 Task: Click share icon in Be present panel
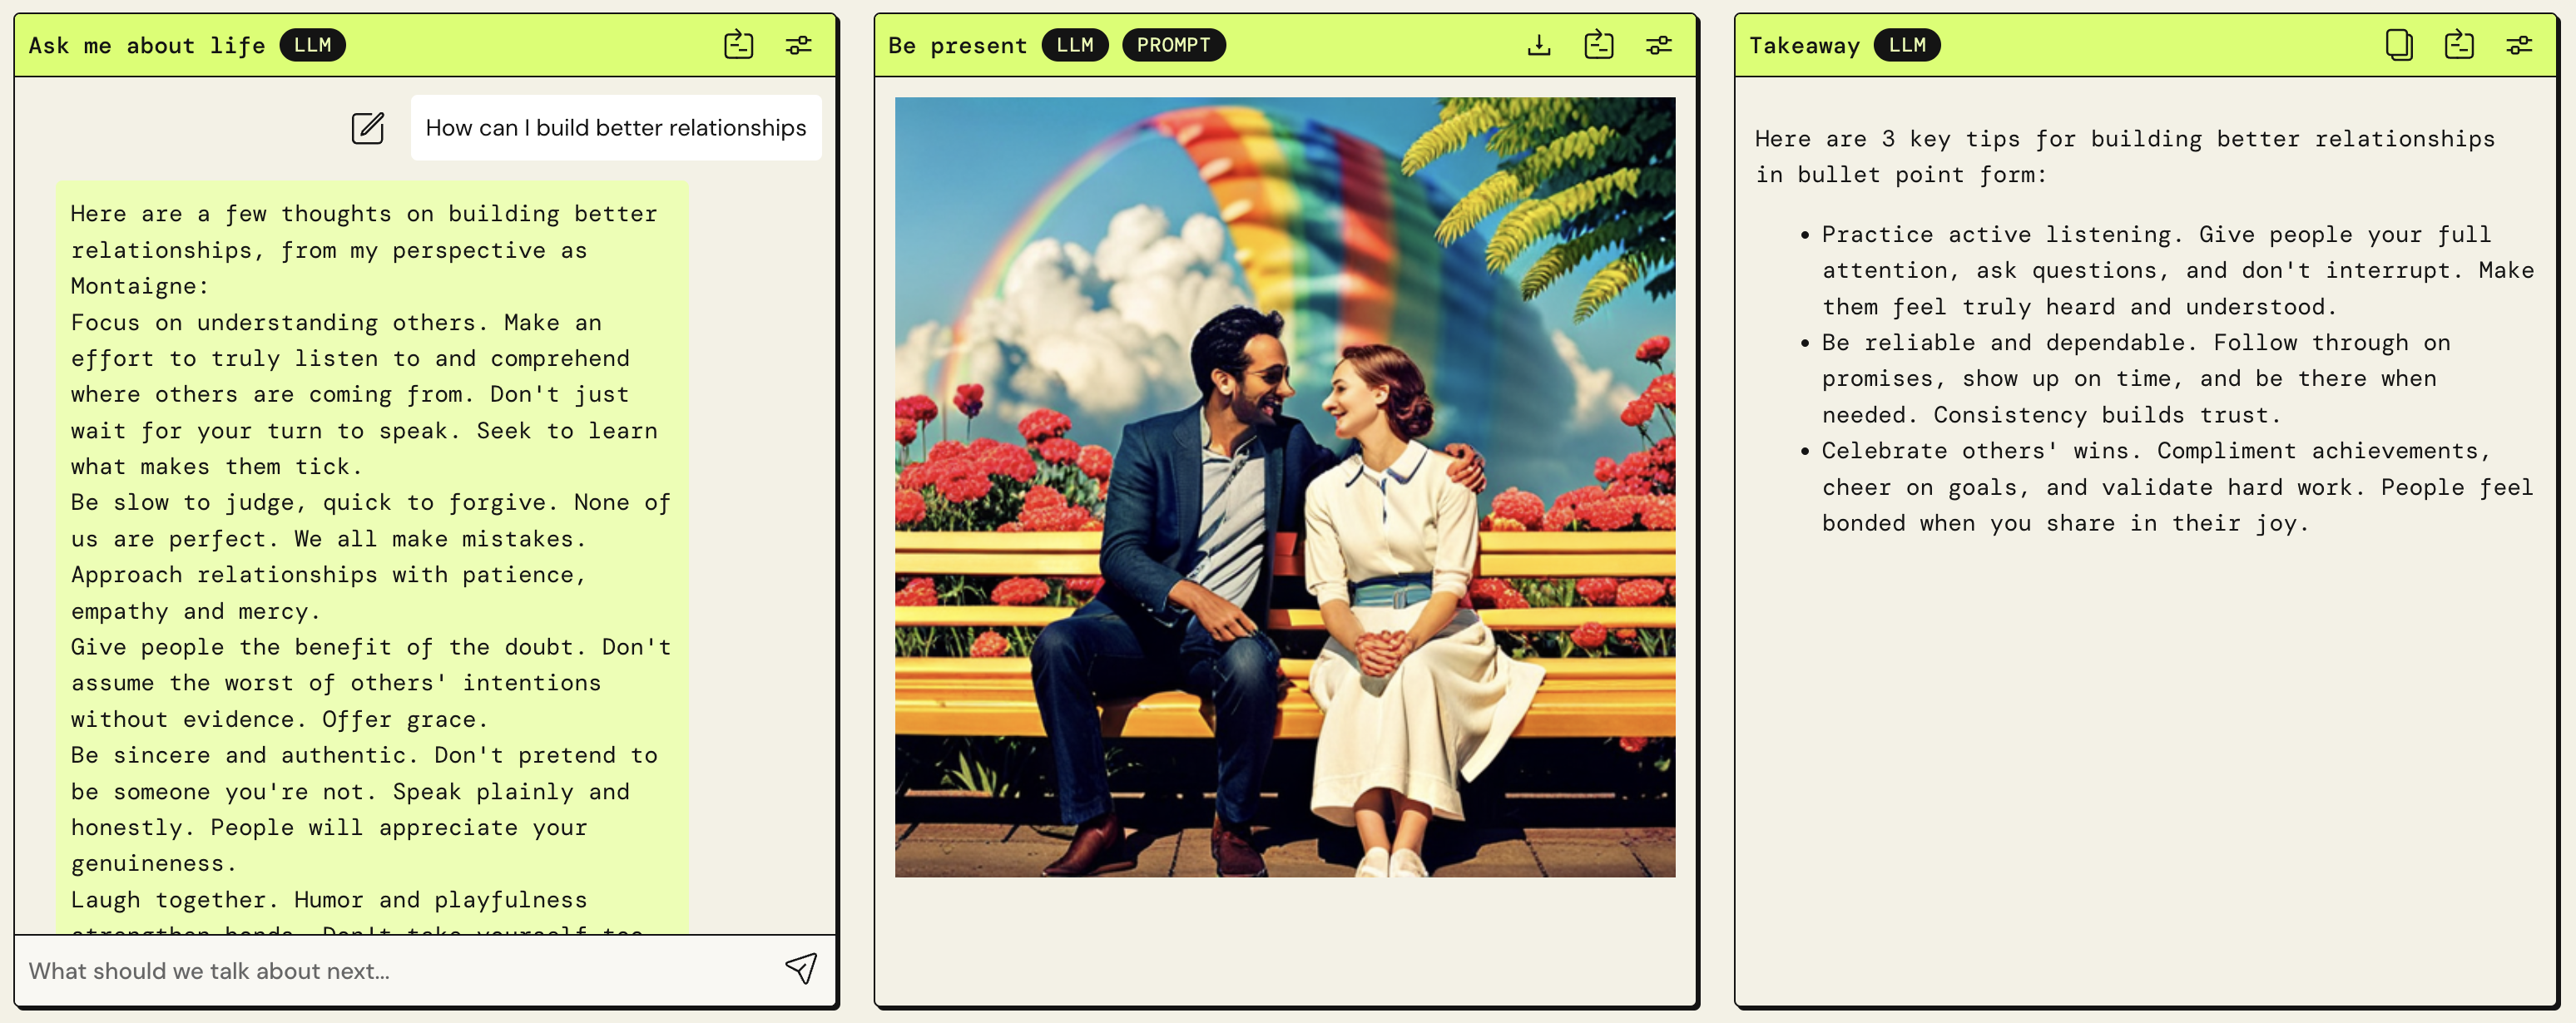(x=1598, y=45)
